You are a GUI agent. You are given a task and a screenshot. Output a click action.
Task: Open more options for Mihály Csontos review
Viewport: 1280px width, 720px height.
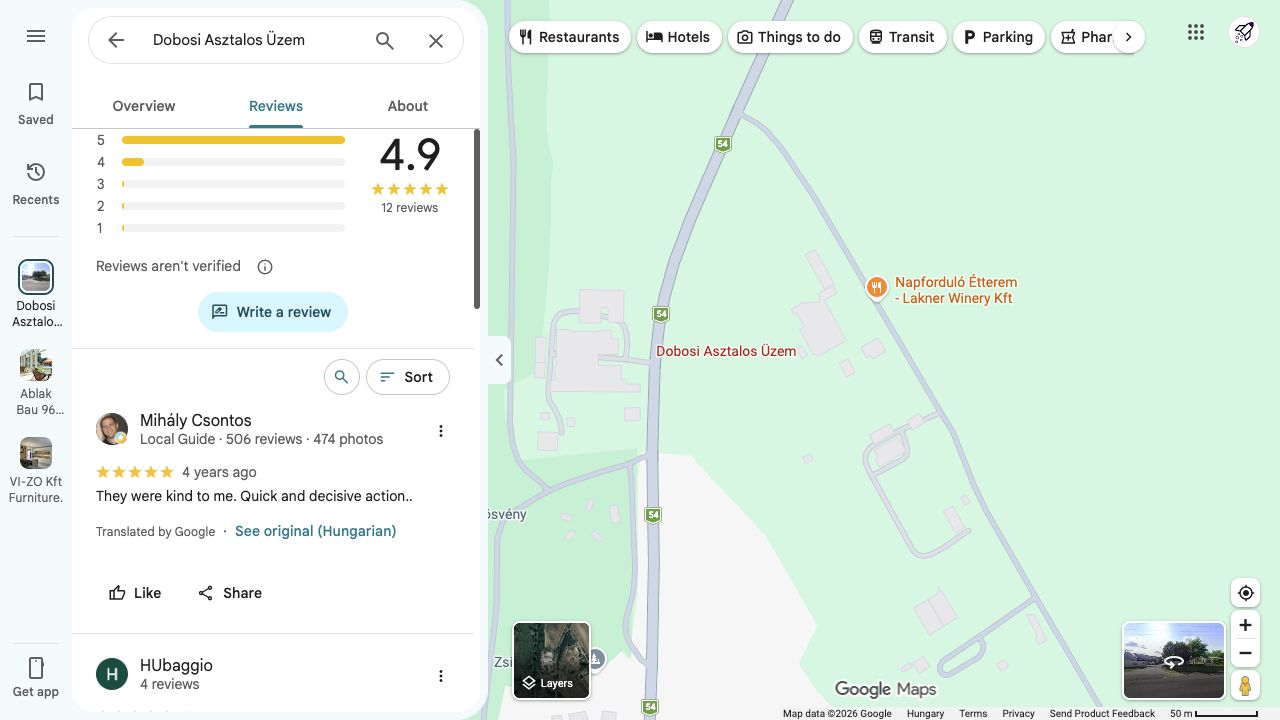point(441,431)
